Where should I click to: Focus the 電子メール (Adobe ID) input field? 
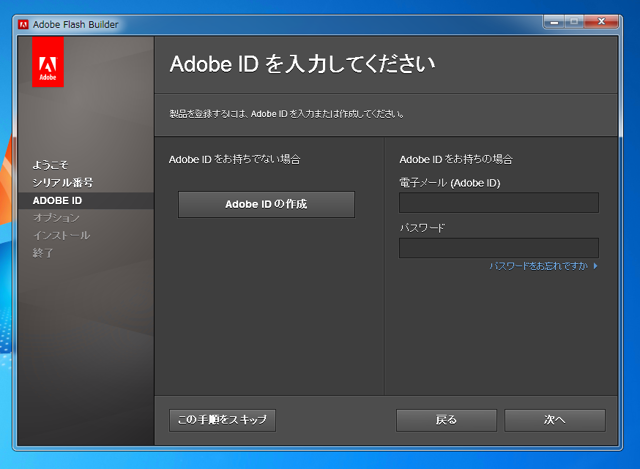(499, 202)
